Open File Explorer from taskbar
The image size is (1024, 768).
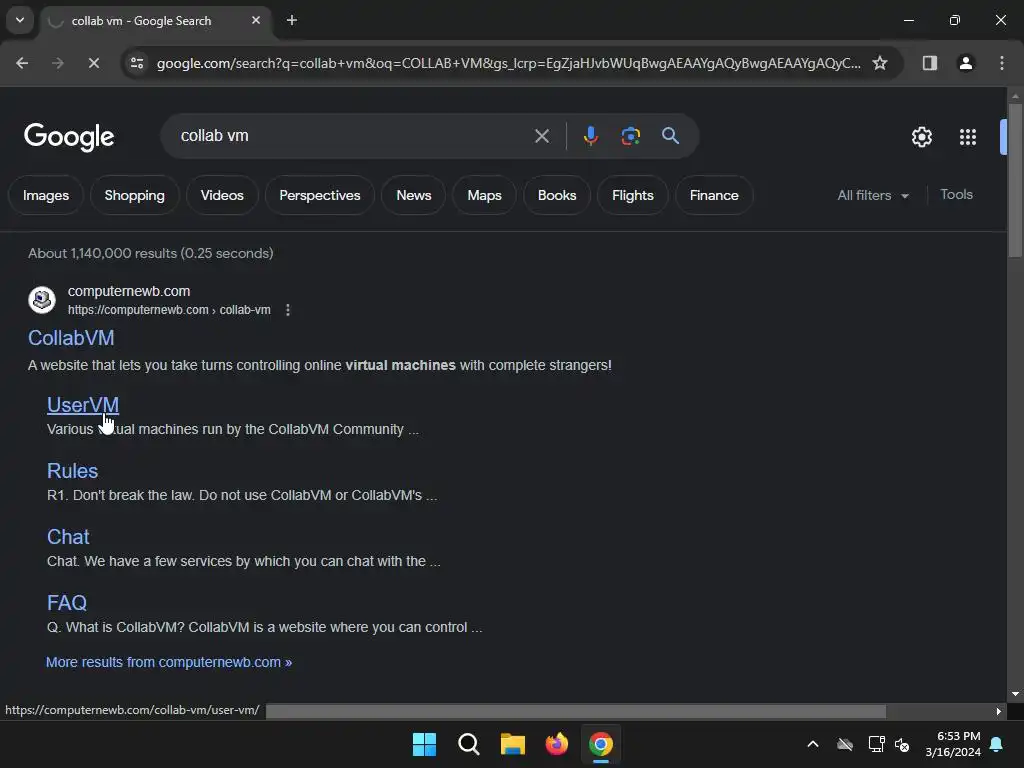tap(513, 744)
